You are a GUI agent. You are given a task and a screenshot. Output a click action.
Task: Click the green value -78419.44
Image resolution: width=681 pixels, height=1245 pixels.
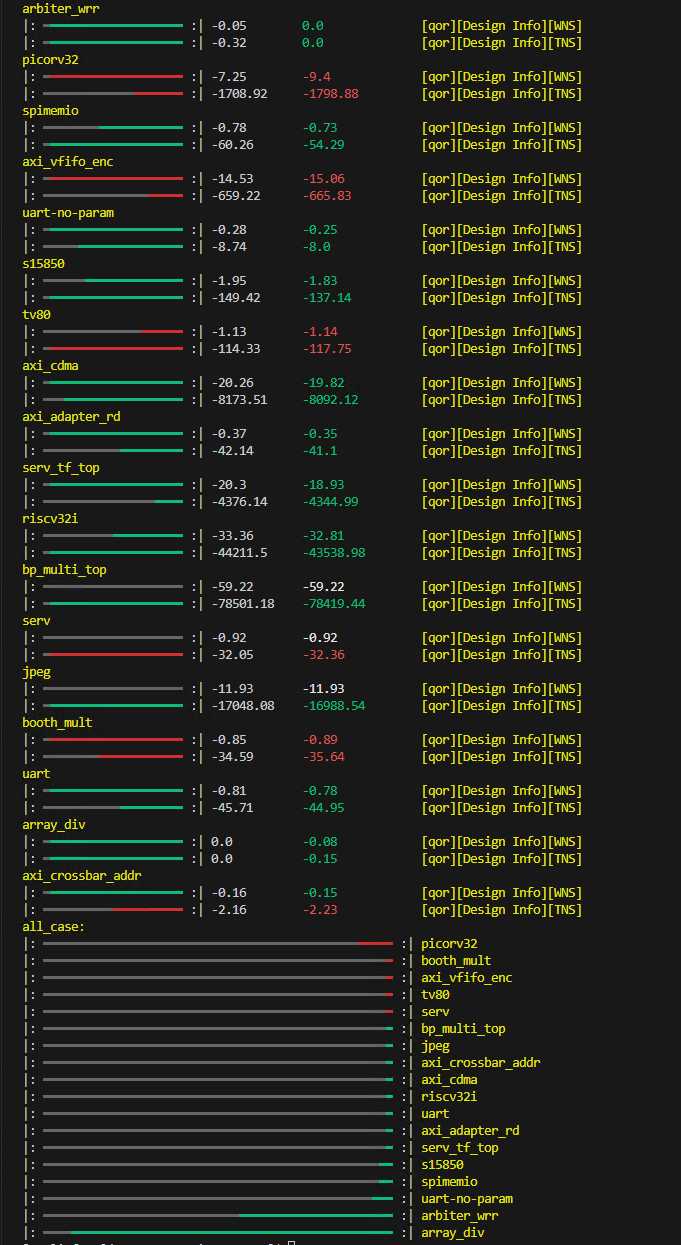pos(333,604)
